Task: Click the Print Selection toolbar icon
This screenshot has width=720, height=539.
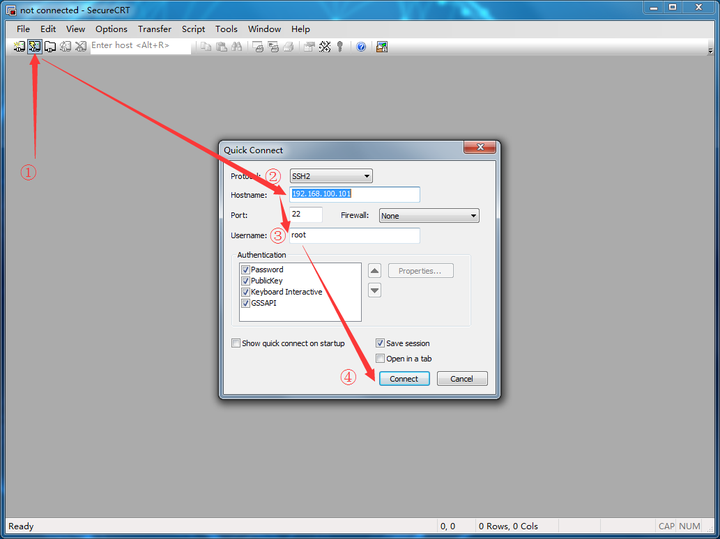Action: click(273, 46)
